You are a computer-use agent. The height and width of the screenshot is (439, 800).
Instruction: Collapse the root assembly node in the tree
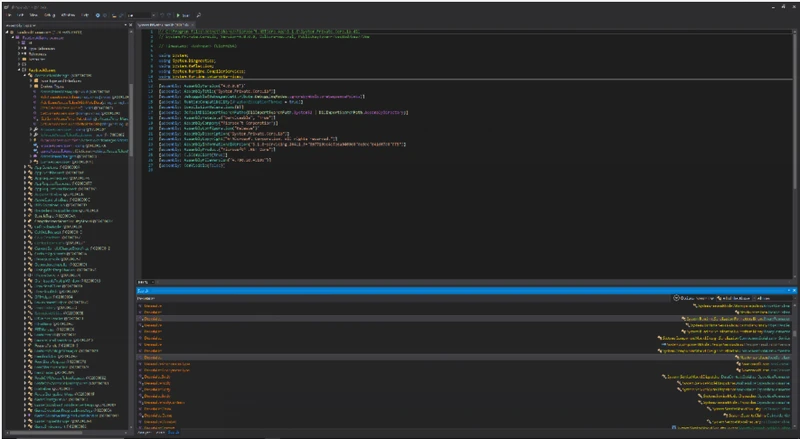click(x=7, y=32)
